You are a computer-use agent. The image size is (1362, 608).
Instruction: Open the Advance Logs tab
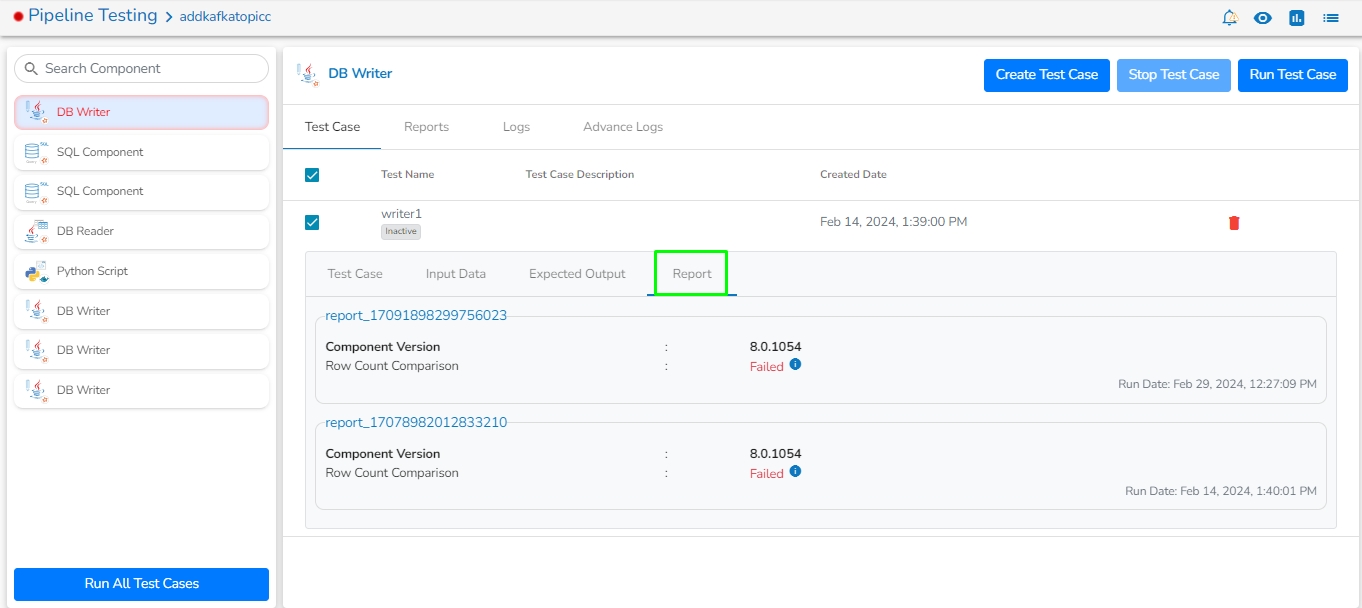(x=622, y=127)
